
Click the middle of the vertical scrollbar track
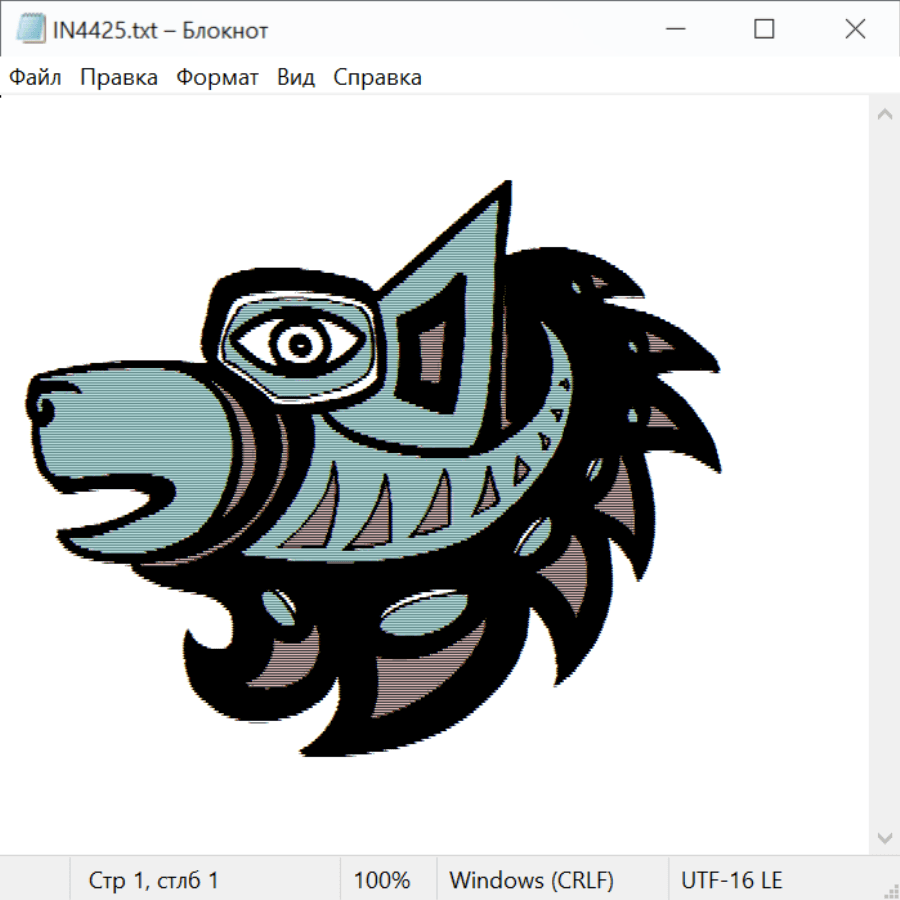[x=884, y=475]
